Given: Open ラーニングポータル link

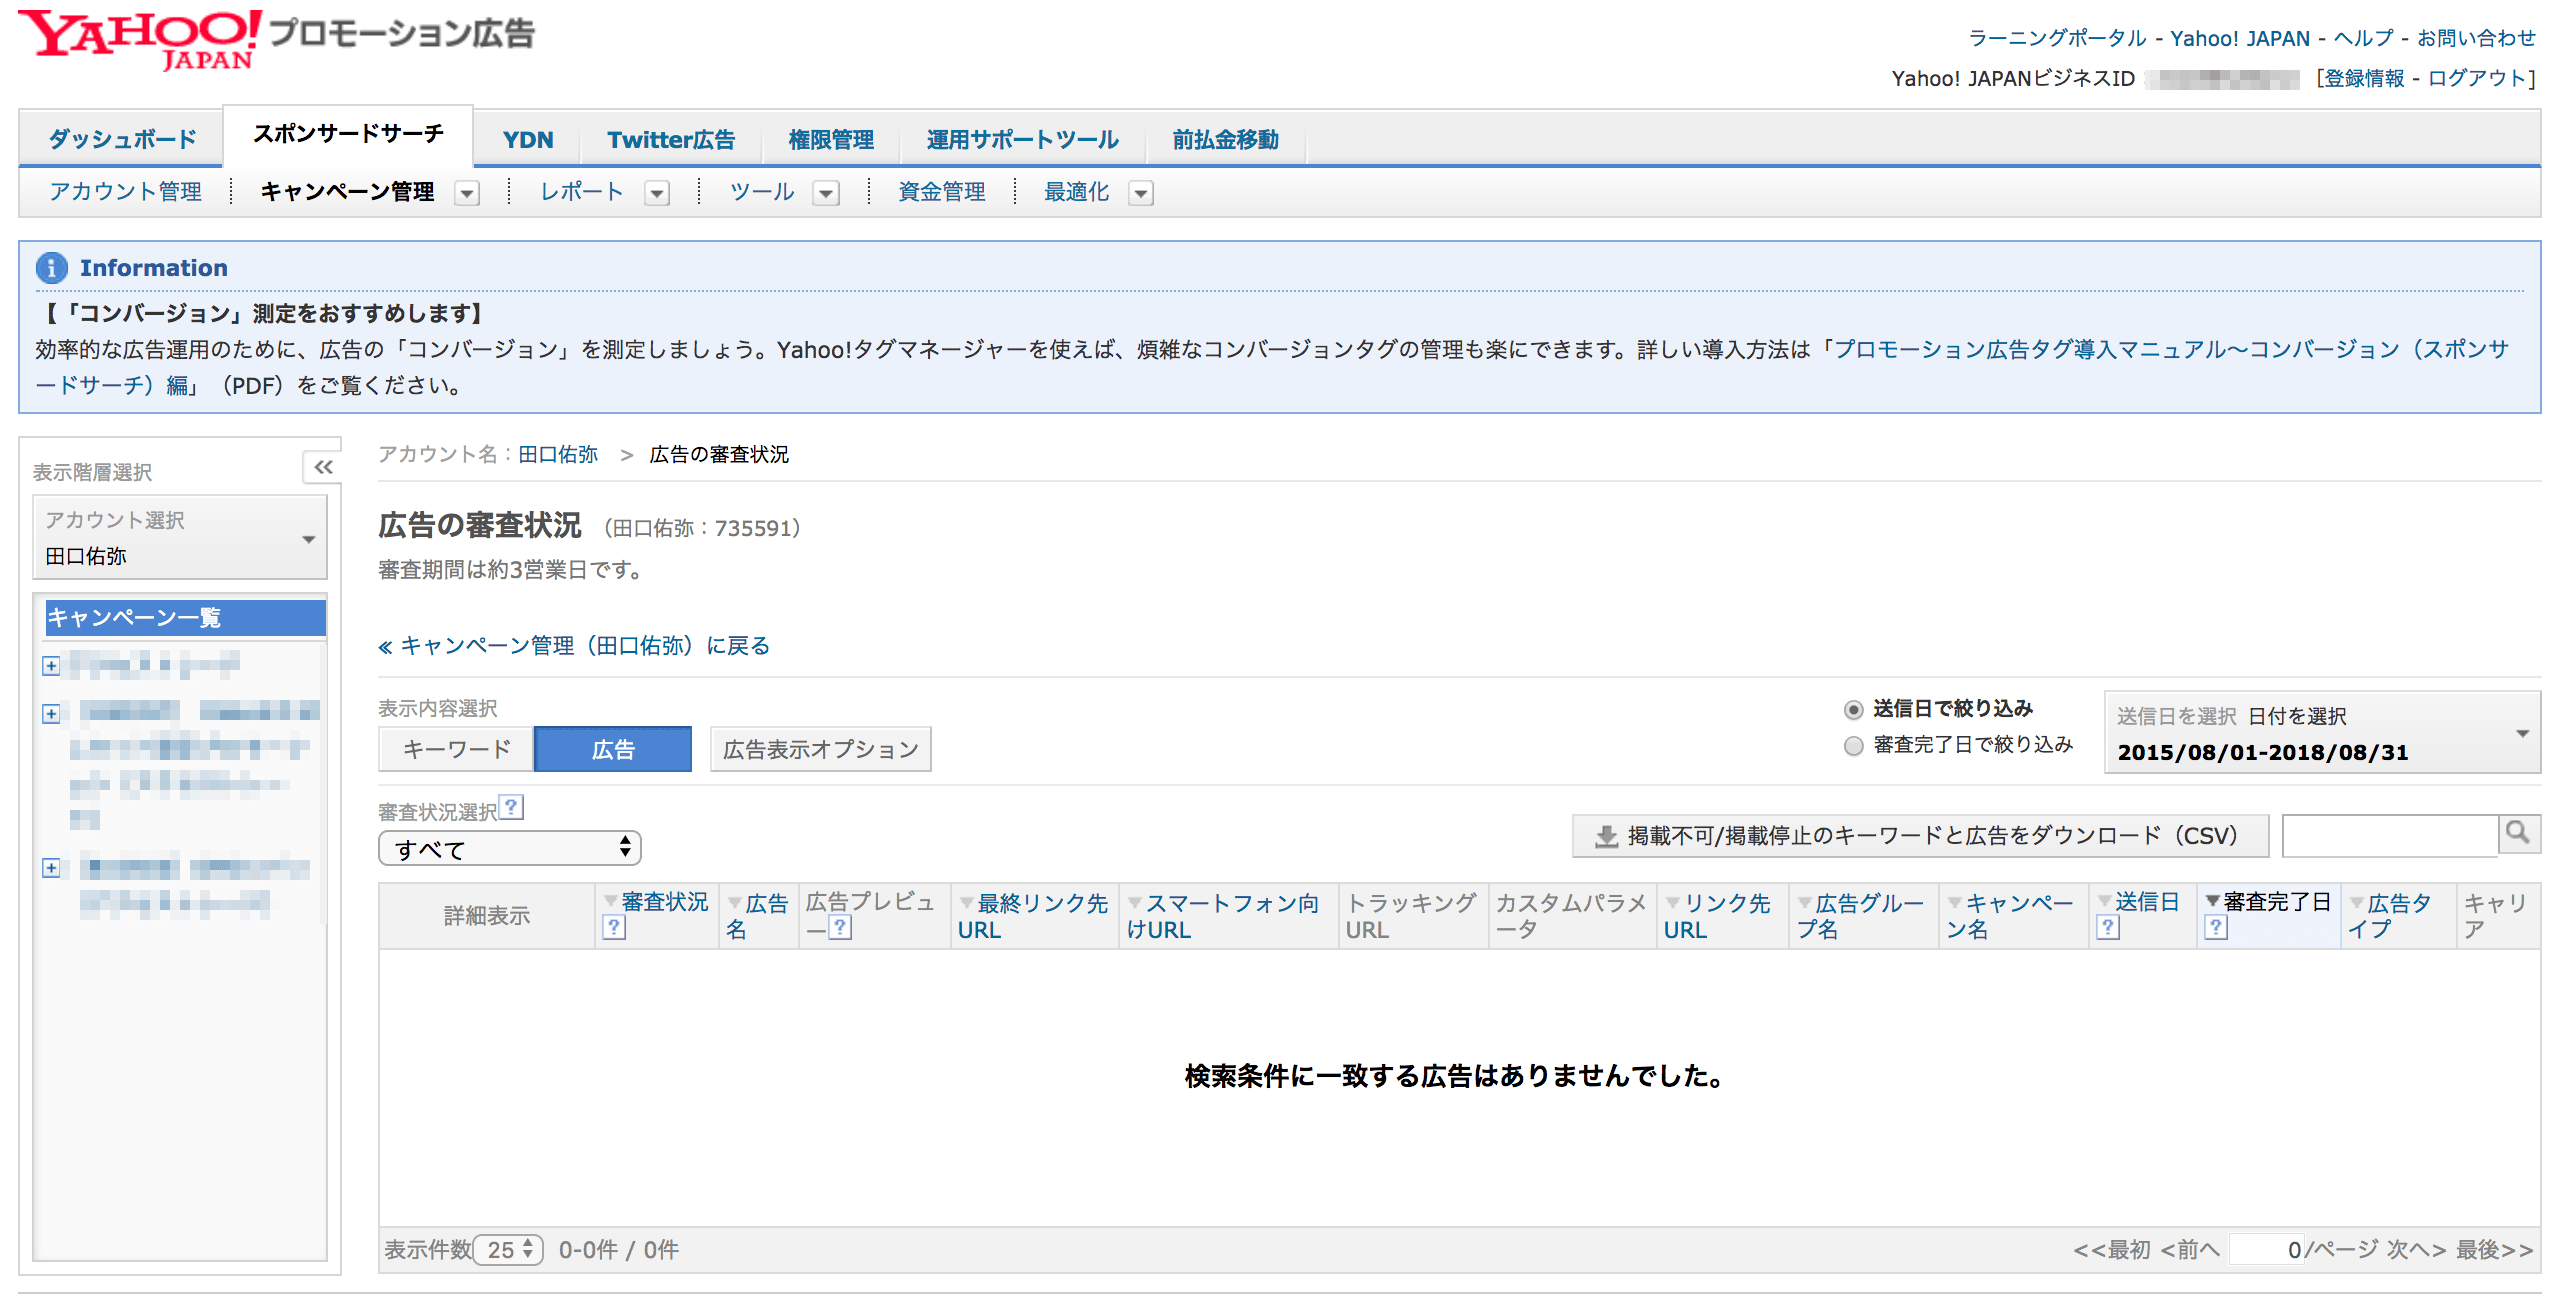Looking at the screenshot, I should point(2057,38).
